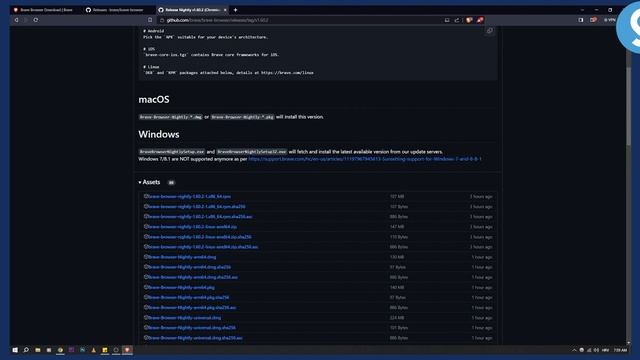640x360 pixels.
Task: Open the taskbar search magnifier
Action: pyautogui.click(x=26, y=350)
